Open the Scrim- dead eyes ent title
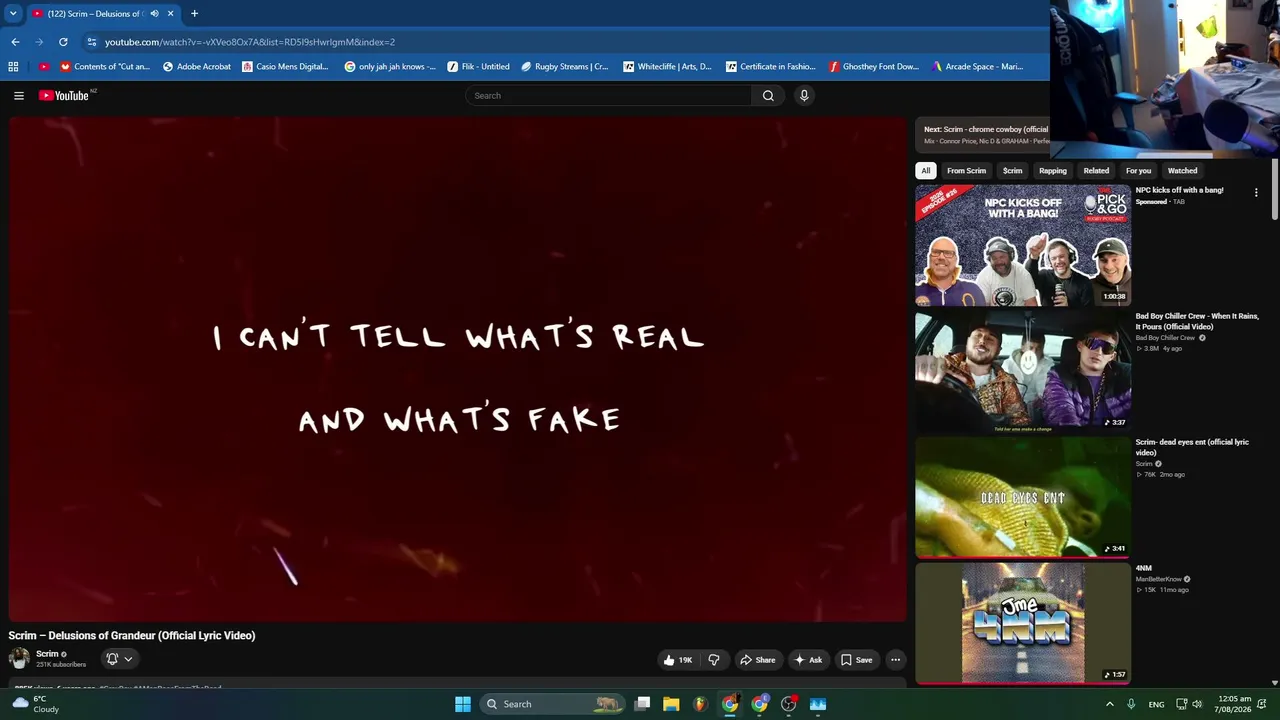Image resolution: width=1280 pixels, height=720 pixels. (x=1192, y=447)
